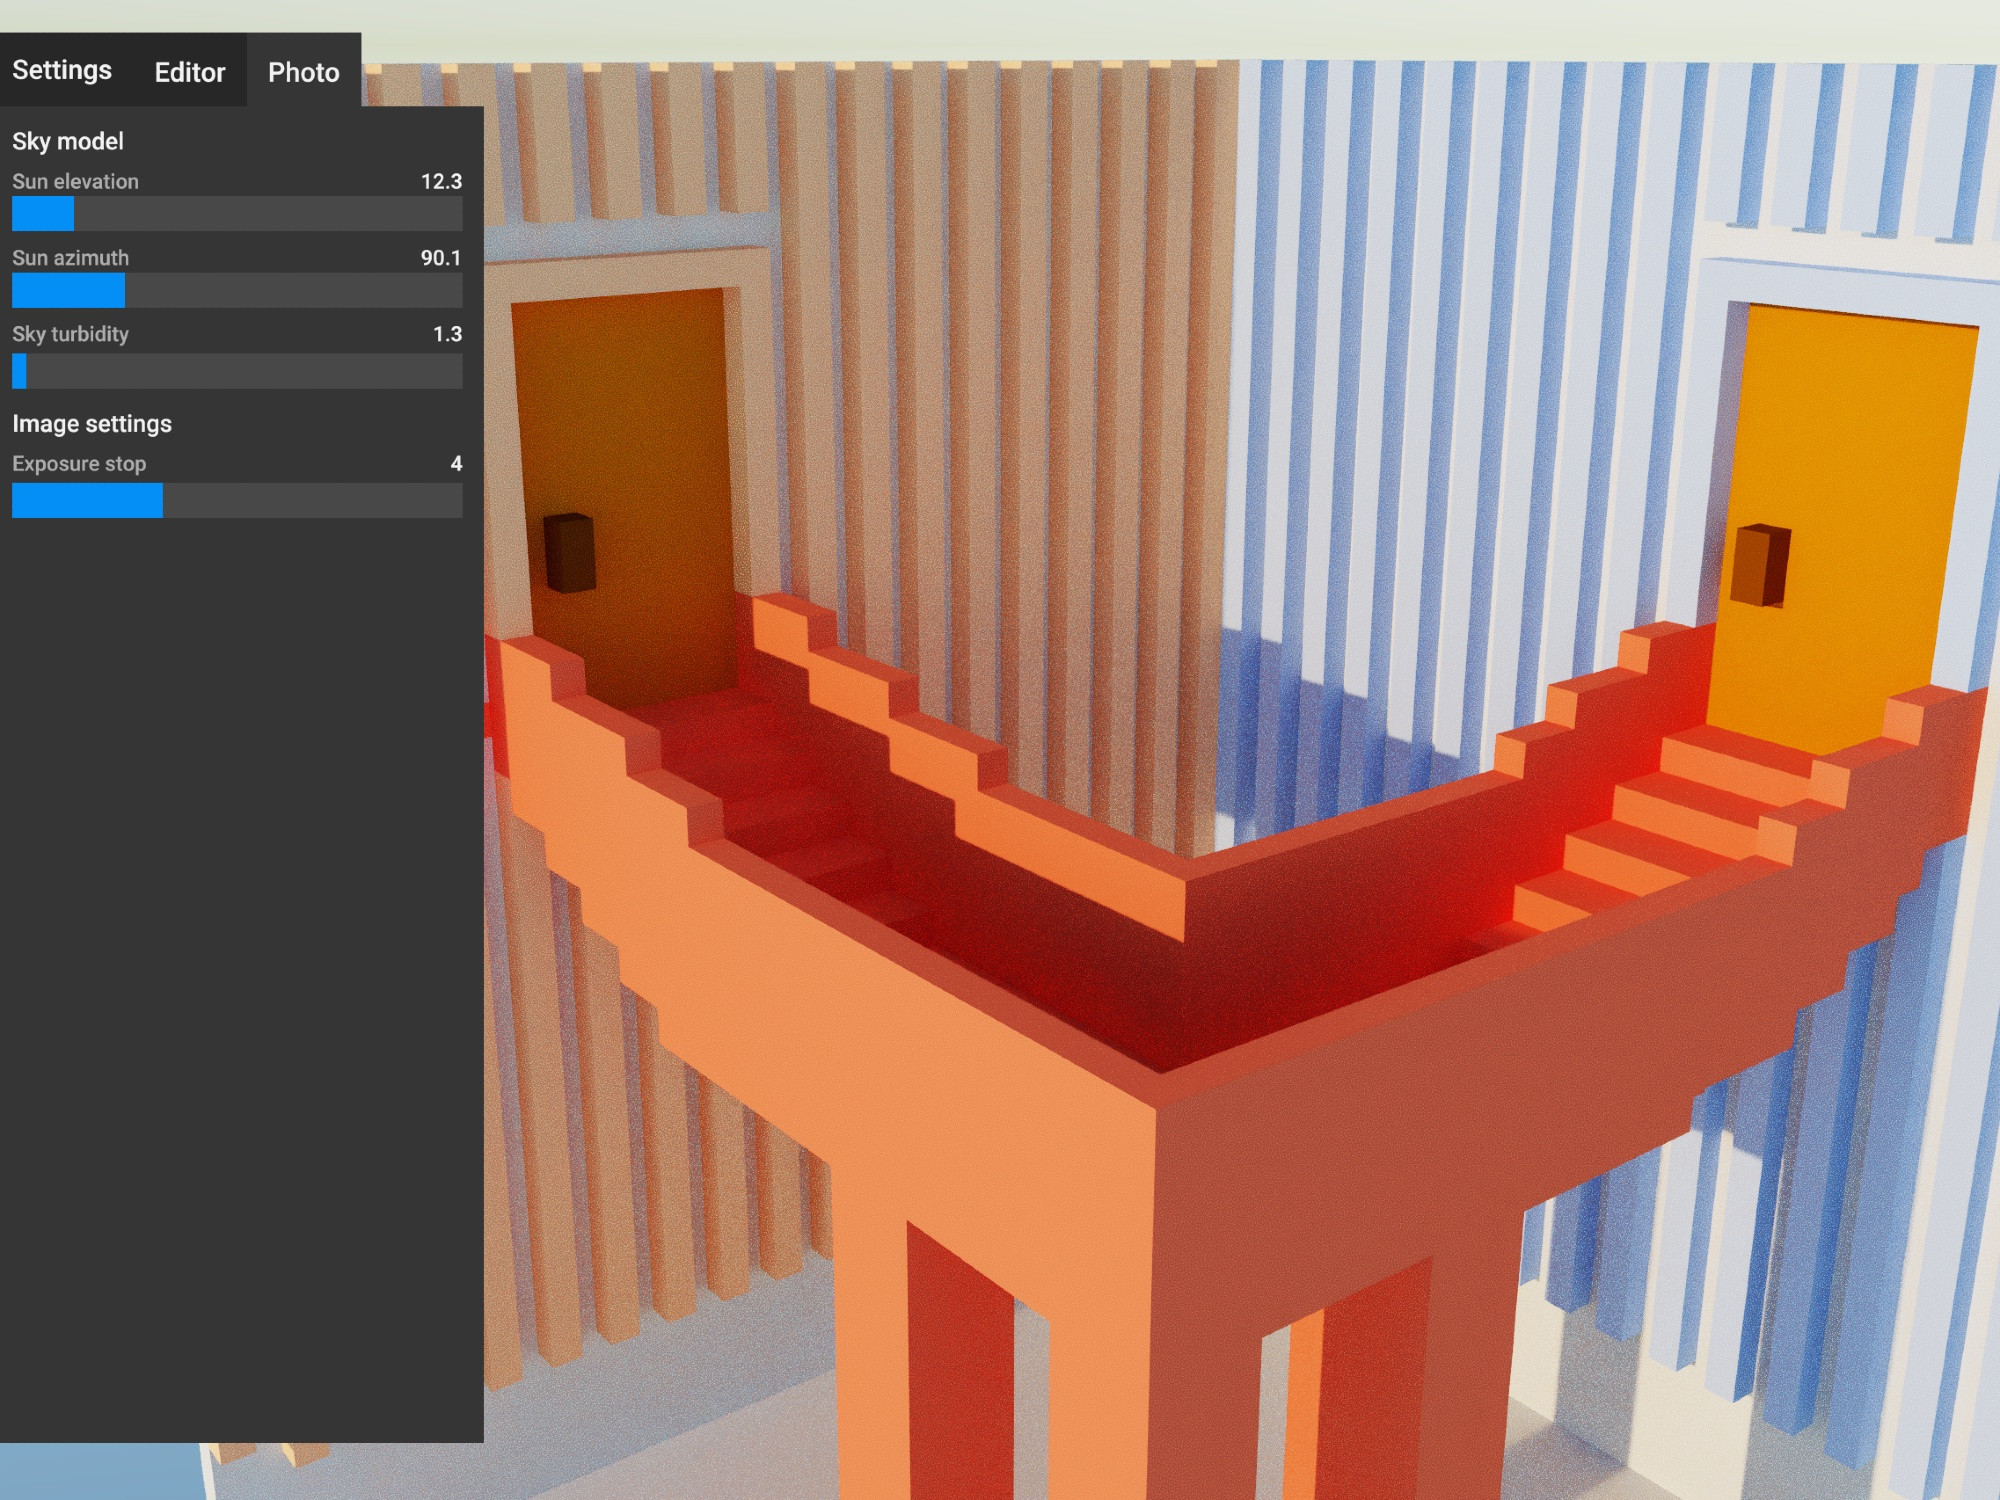
Task: Click the handle on the yellow door
Action: 1762,565
